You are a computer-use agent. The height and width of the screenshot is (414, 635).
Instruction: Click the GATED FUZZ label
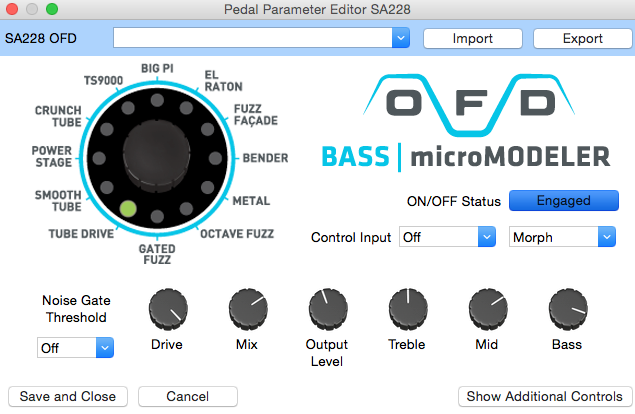pyautogui.click(x=157, y=254)
